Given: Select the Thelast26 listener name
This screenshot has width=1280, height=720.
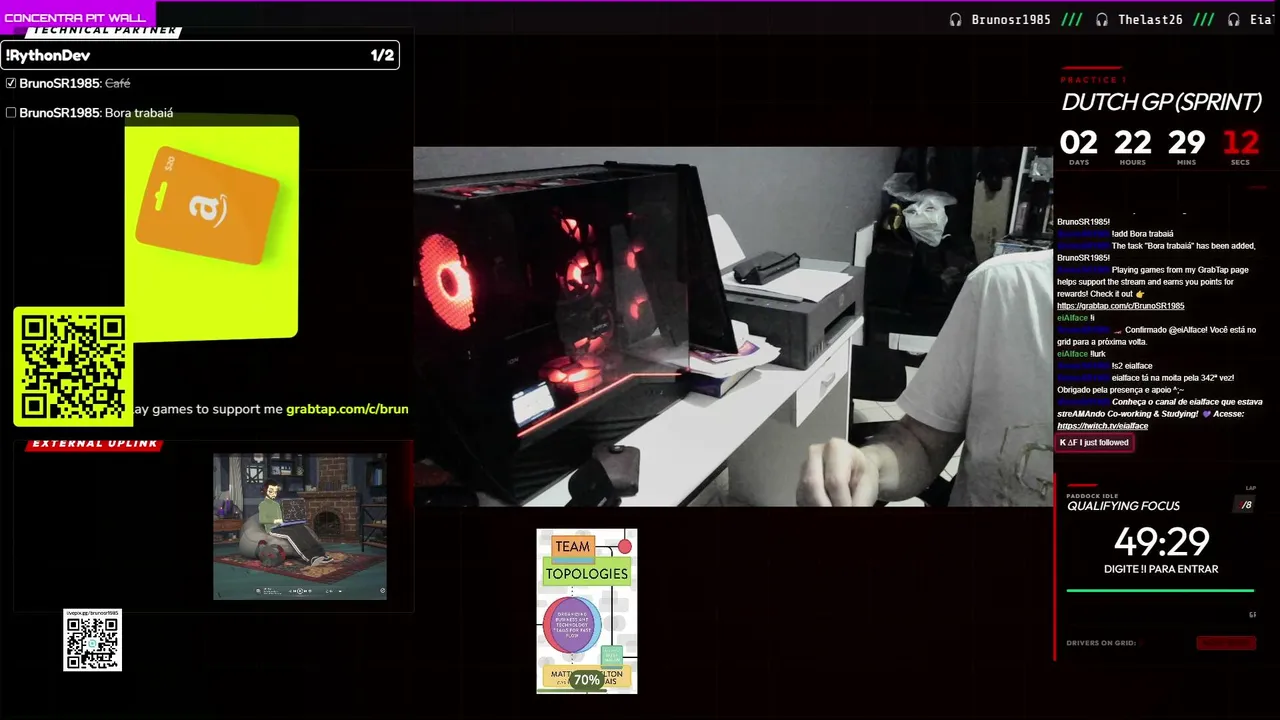Looking at the screenshot, I should [1150, 20].
